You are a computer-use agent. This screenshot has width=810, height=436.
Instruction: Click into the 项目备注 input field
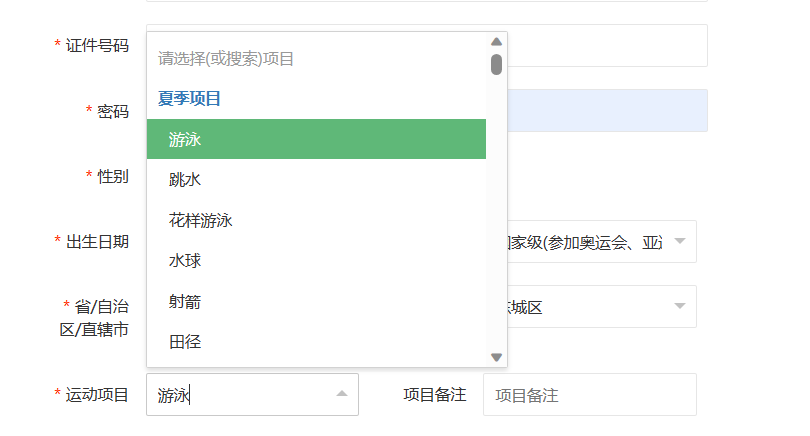(589, 395)
